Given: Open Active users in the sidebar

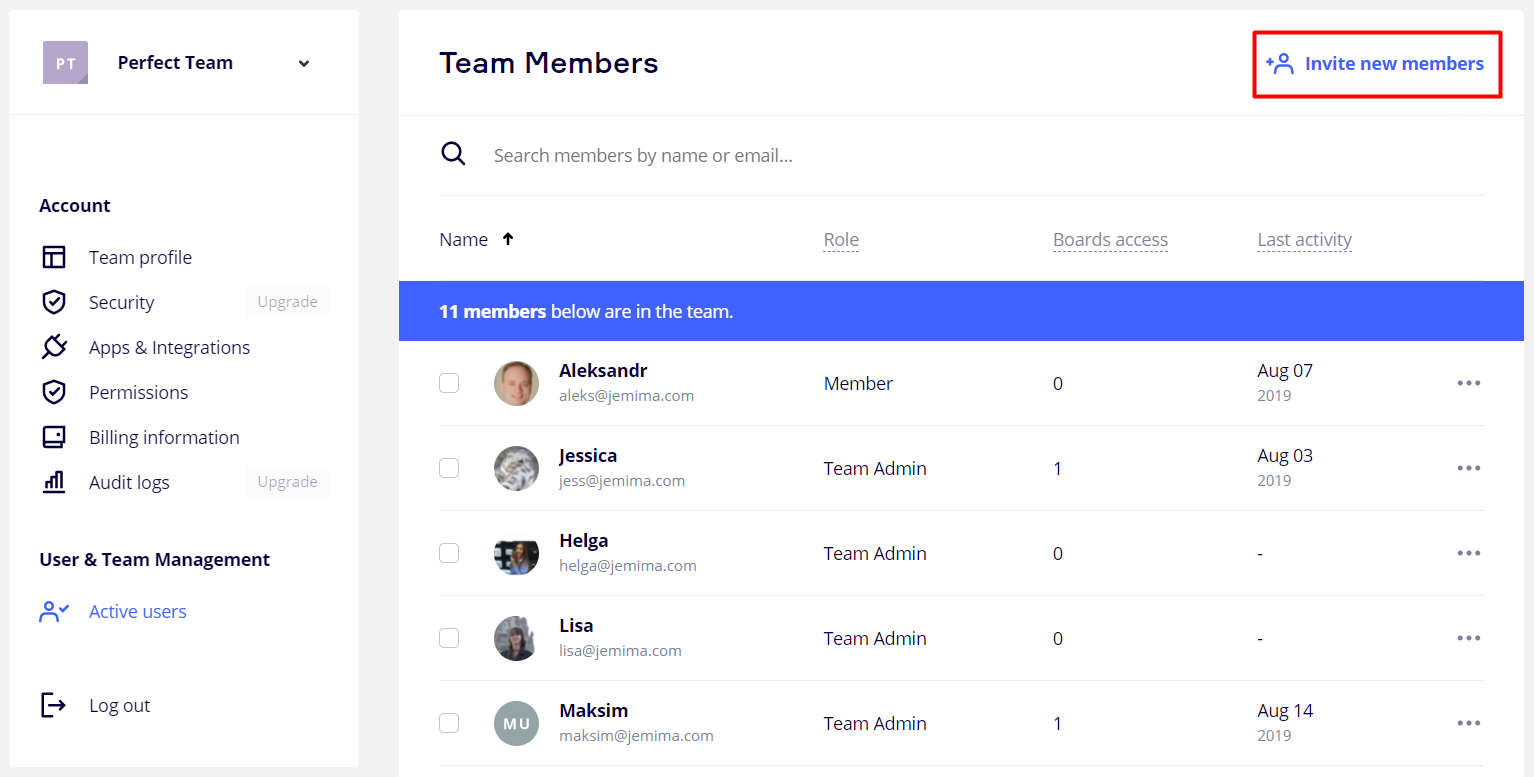Looking at the screenshot, I should tap(137, 611).
